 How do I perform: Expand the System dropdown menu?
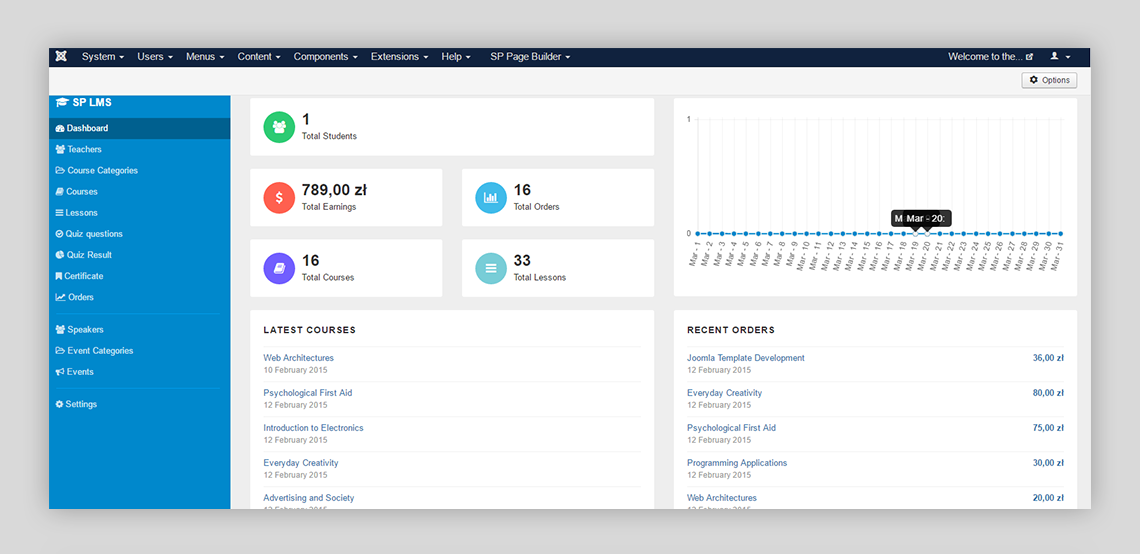pyautogui.click(x=103, y=57)
